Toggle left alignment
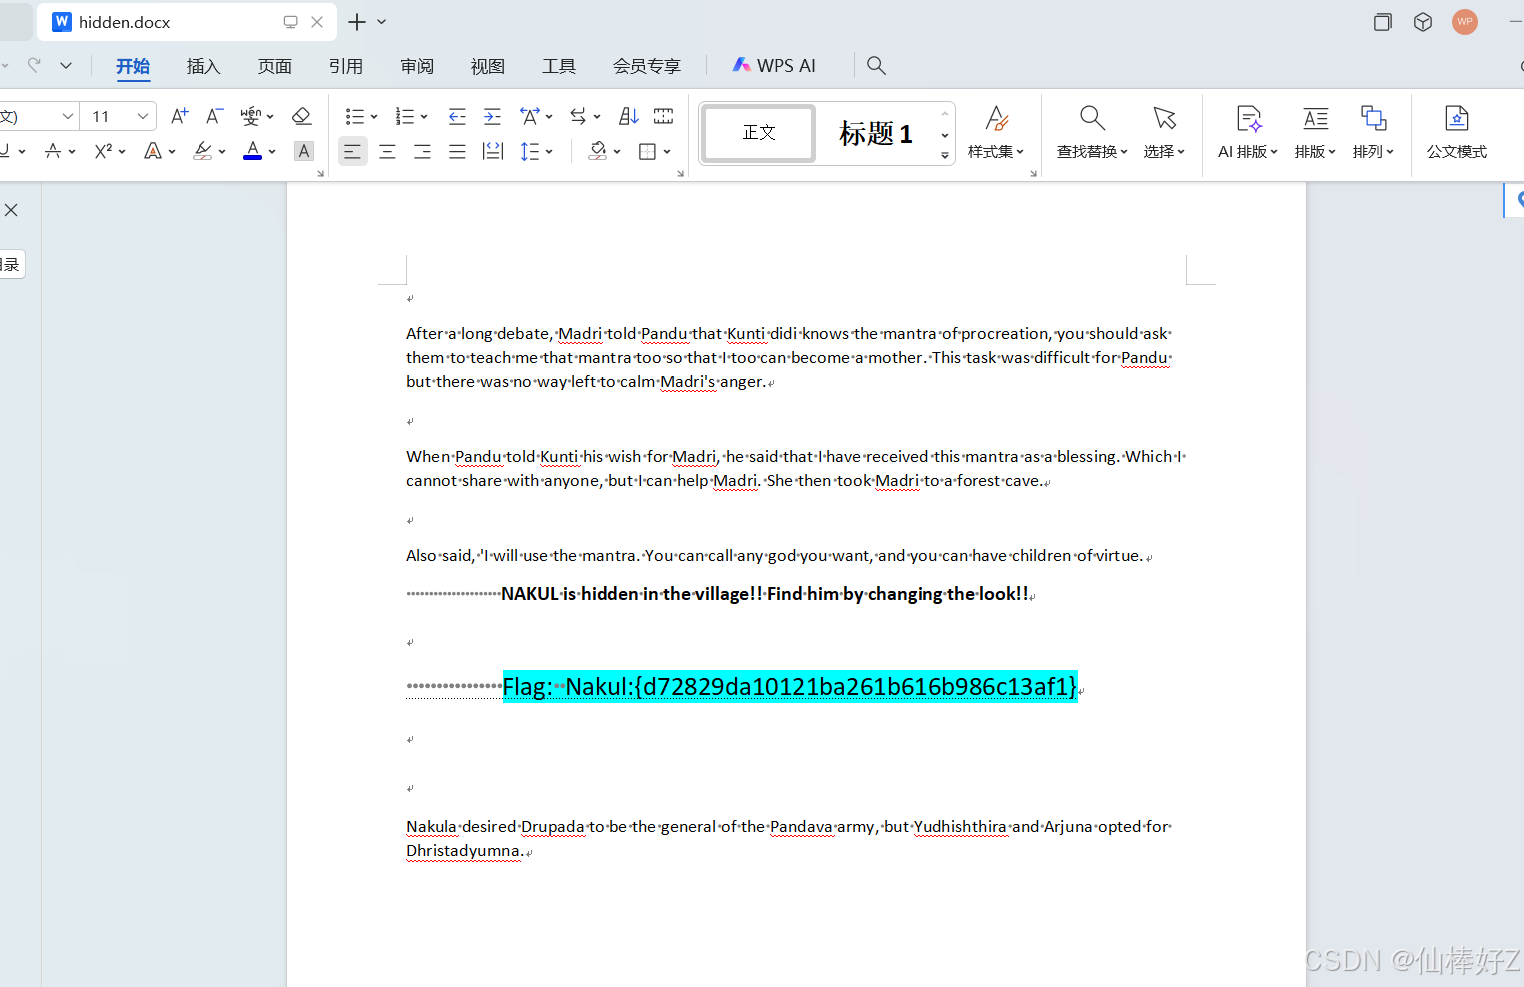This screenshot has height=987, width=1524. pos(352,151)
